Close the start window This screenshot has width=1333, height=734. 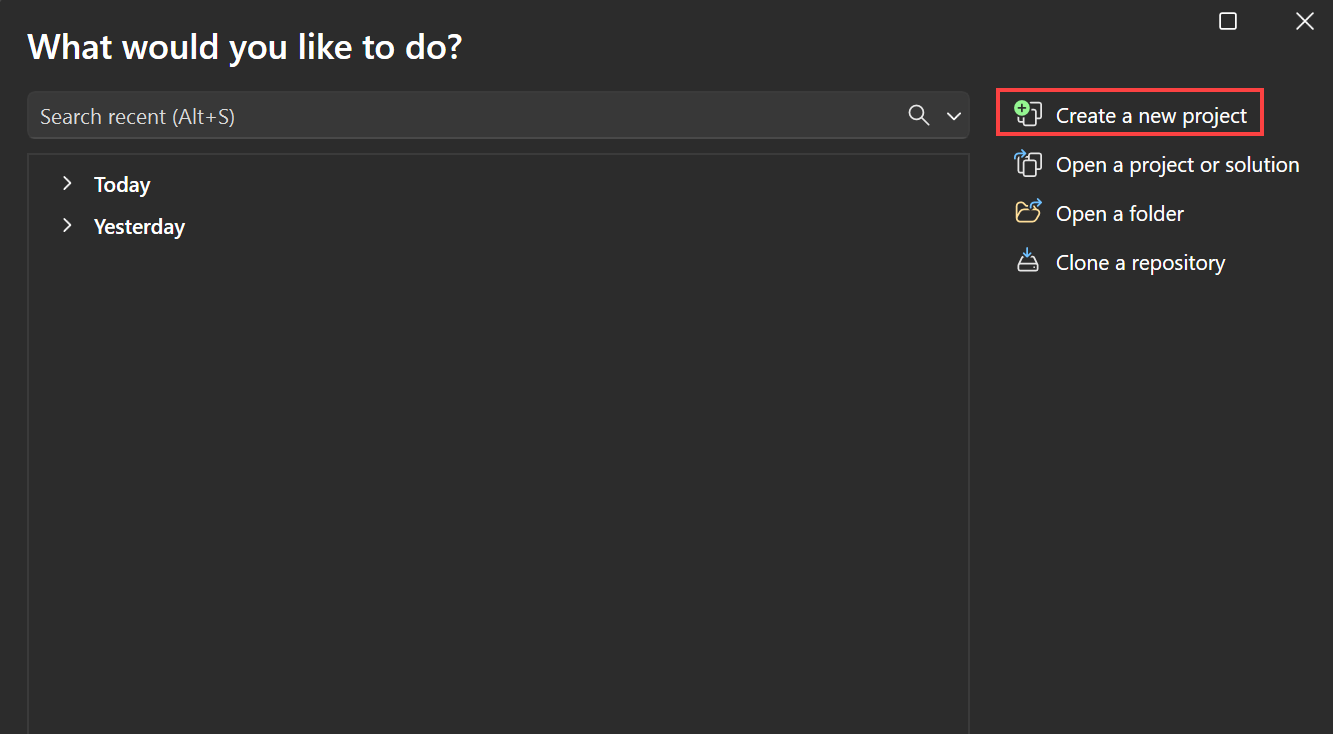pyautogui.click(x=1304, y=21)
